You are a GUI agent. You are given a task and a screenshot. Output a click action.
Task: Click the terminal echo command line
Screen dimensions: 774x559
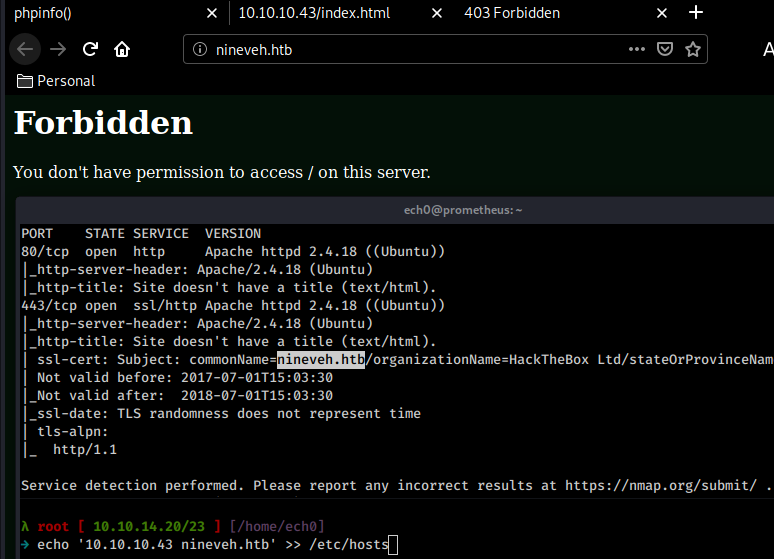click(x=215, y=545)
